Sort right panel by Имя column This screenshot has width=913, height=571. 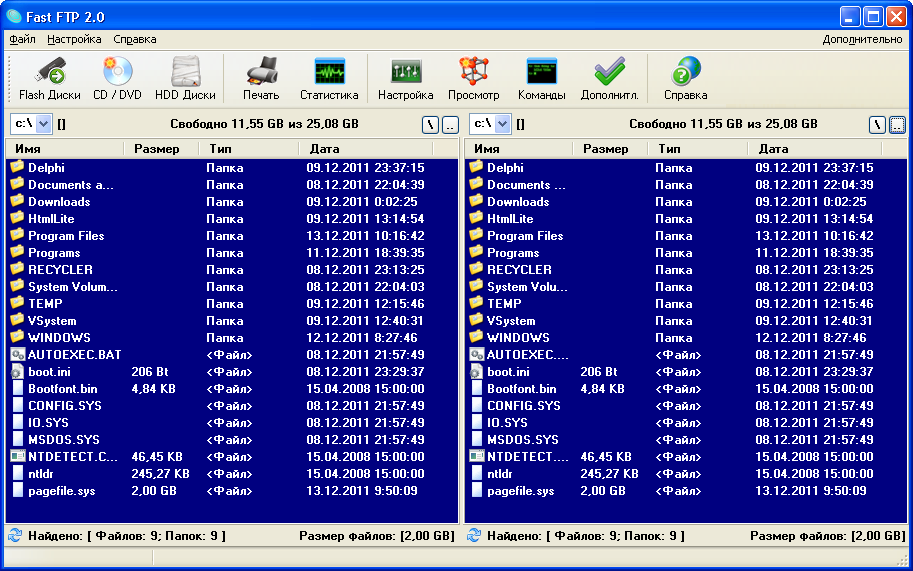tap(519, 148)
